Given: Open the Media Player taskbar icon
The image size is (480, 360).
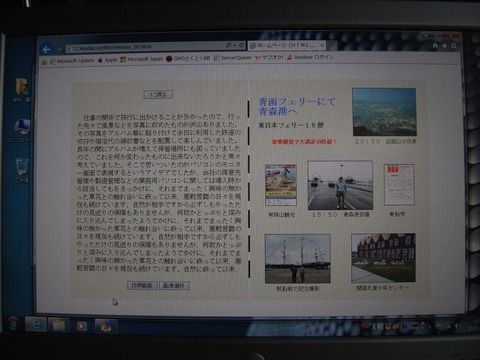Looking at the screenshot, I should (x=82, y=326).
